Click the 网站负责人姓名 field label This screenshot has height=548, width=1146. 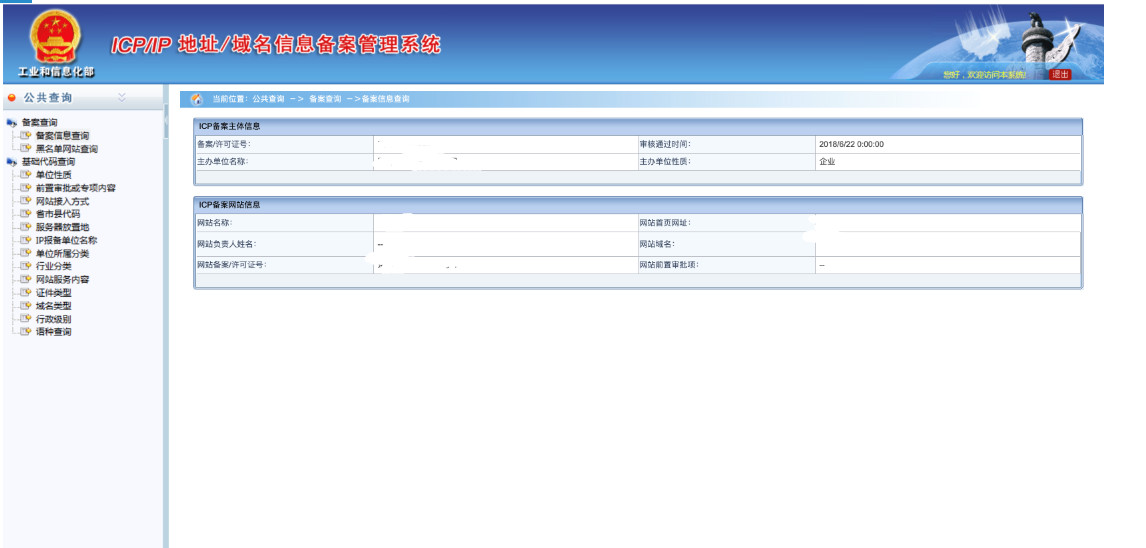(x=227, y=244)
